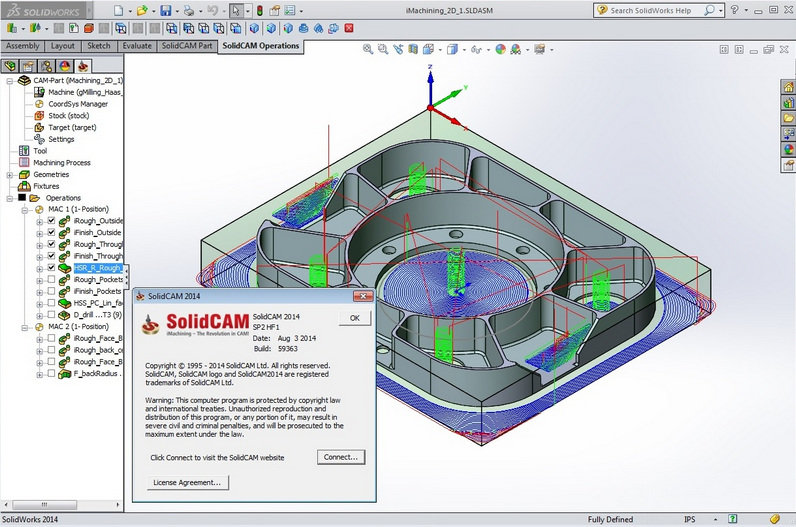The image size is (796, 527).
Task: Toggle the HSR_R_Rough operation checkbox
Action: pyautogui.click(x=51, y=268)
